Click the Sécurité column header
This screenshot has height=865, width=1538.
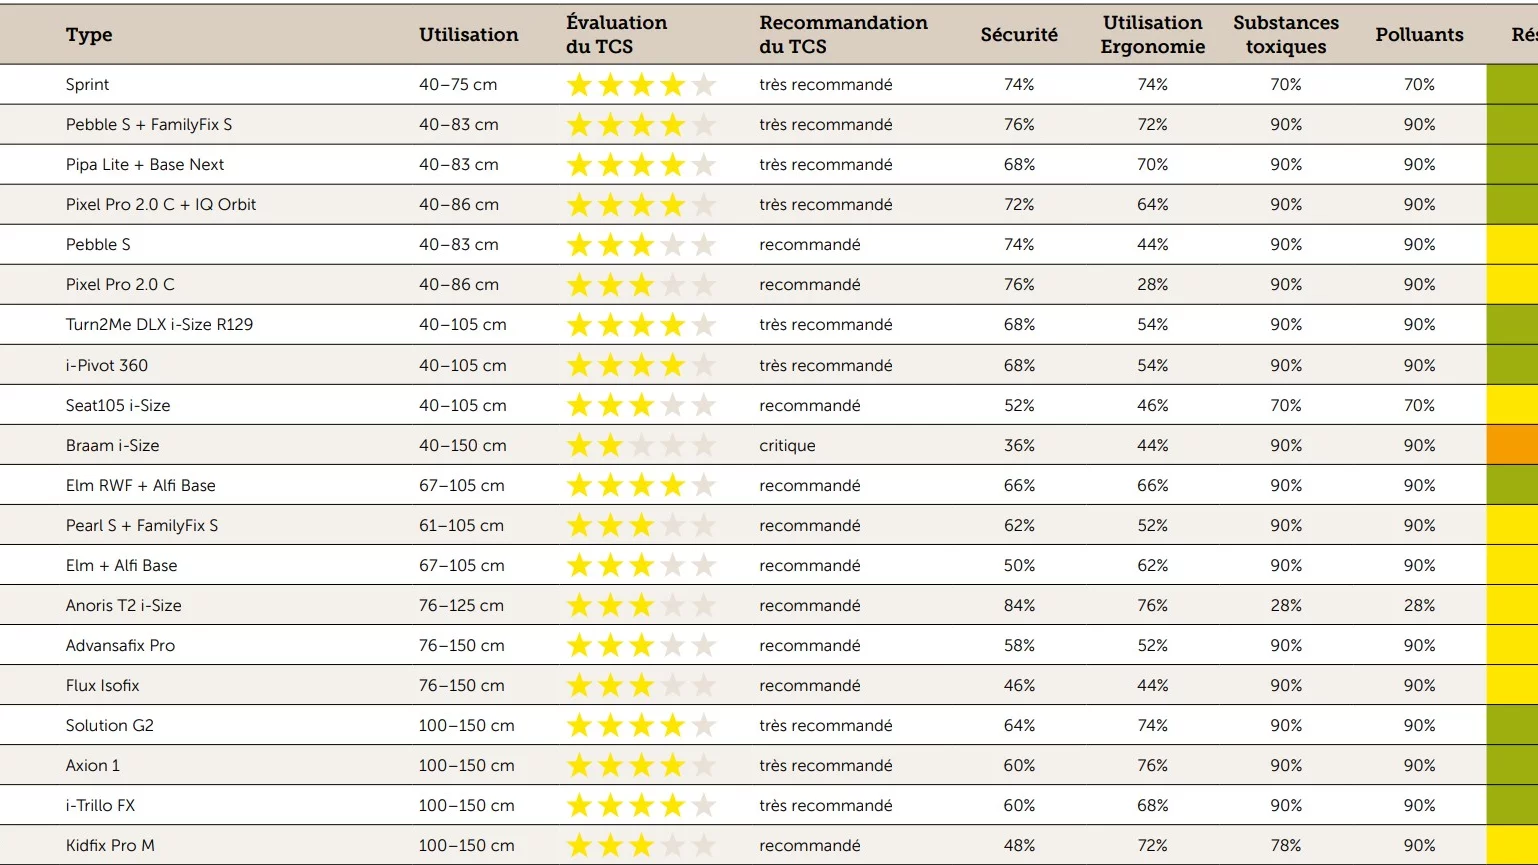(1018, 35)
